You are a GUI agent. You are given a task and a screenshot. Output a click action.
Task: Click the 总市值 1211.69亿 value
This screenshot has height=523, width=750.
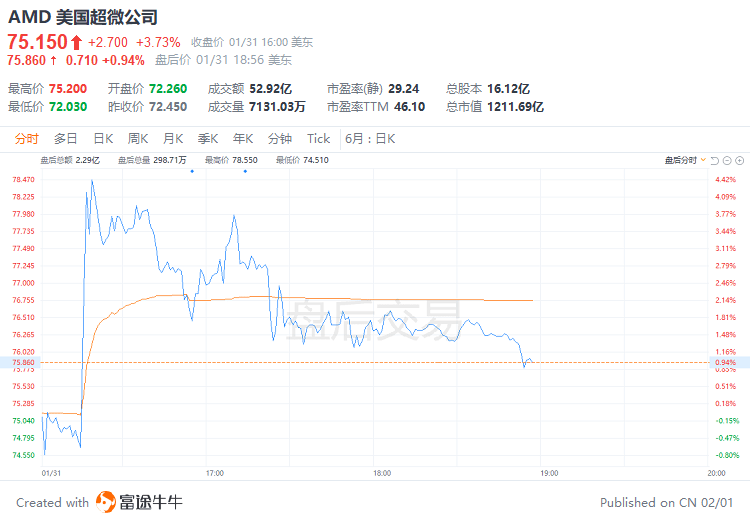point(516,106)
